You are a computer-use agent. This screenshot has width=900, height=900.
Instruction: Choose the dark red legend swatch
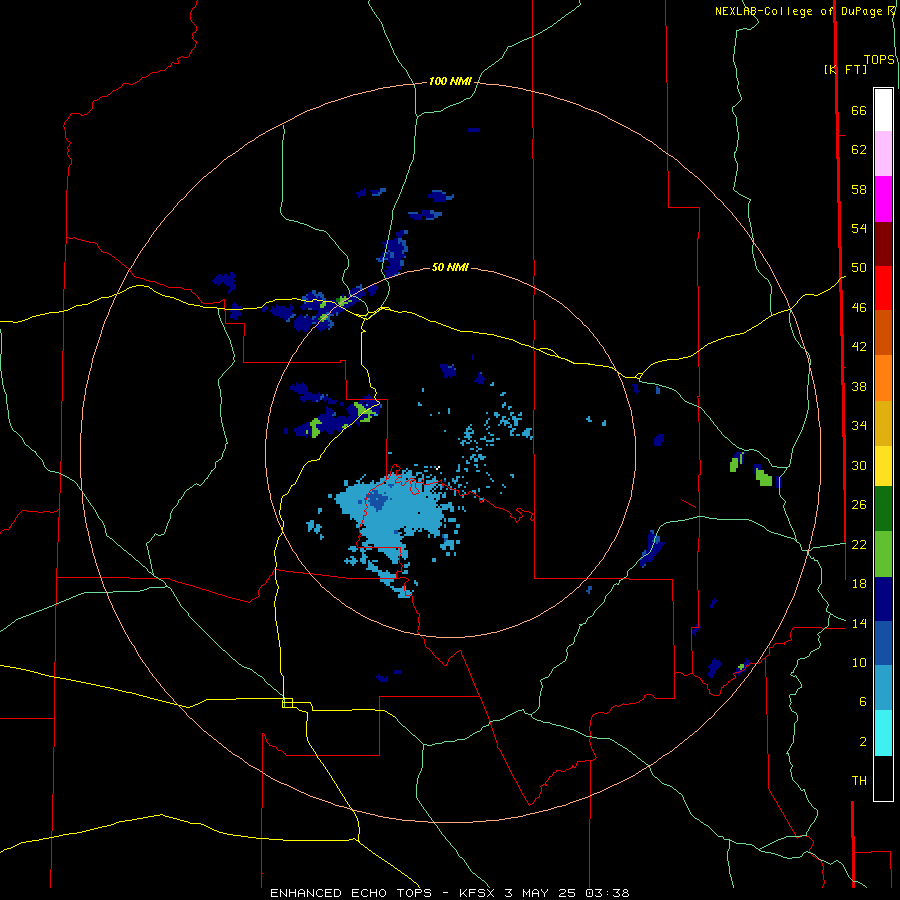(883, 244)
